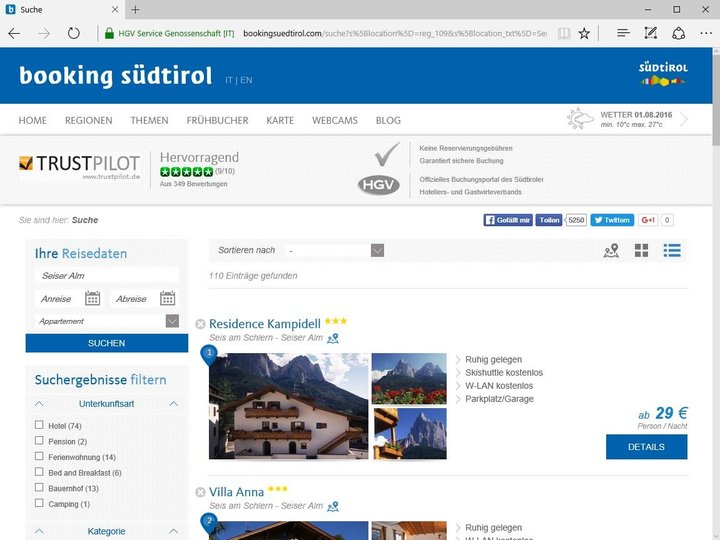Show Residence Kampidell location map icon
The height and width of the screenshot is (540, 720).
click(333, 338)
